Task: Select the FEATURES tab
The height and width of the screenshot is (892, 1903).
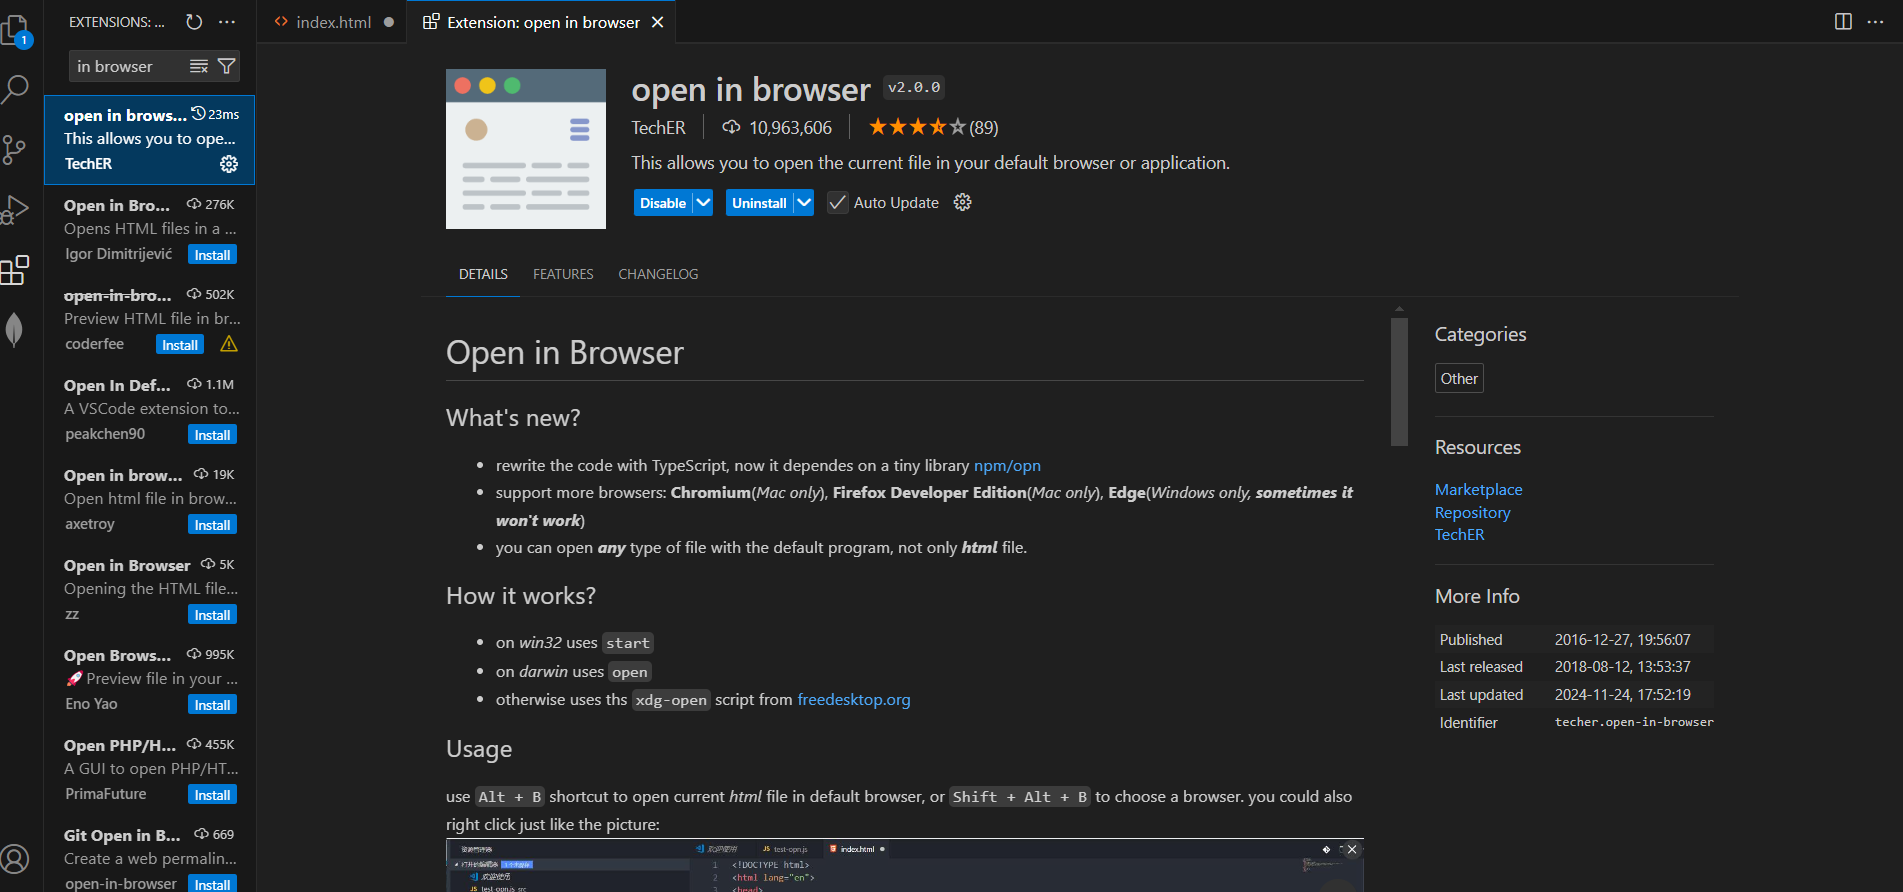Action: click(x=563, y=274)
